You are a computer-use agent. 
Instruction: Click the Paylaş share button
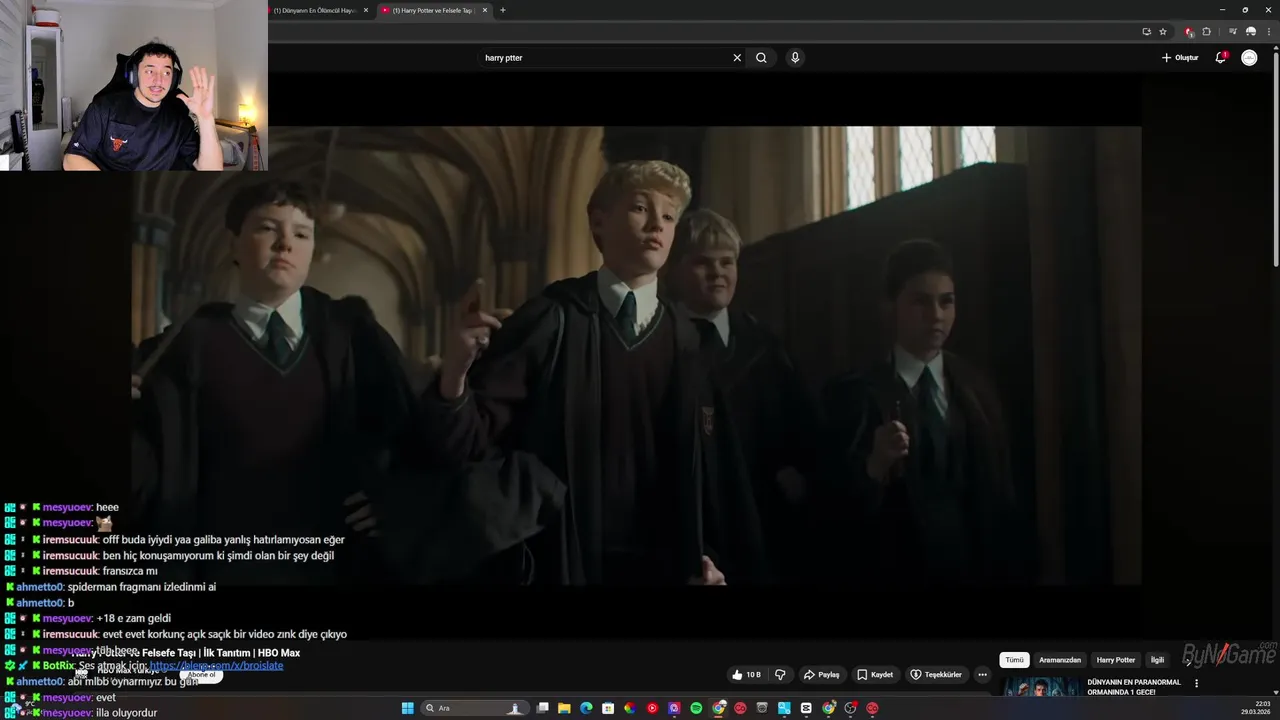click(x=821, y=675)
